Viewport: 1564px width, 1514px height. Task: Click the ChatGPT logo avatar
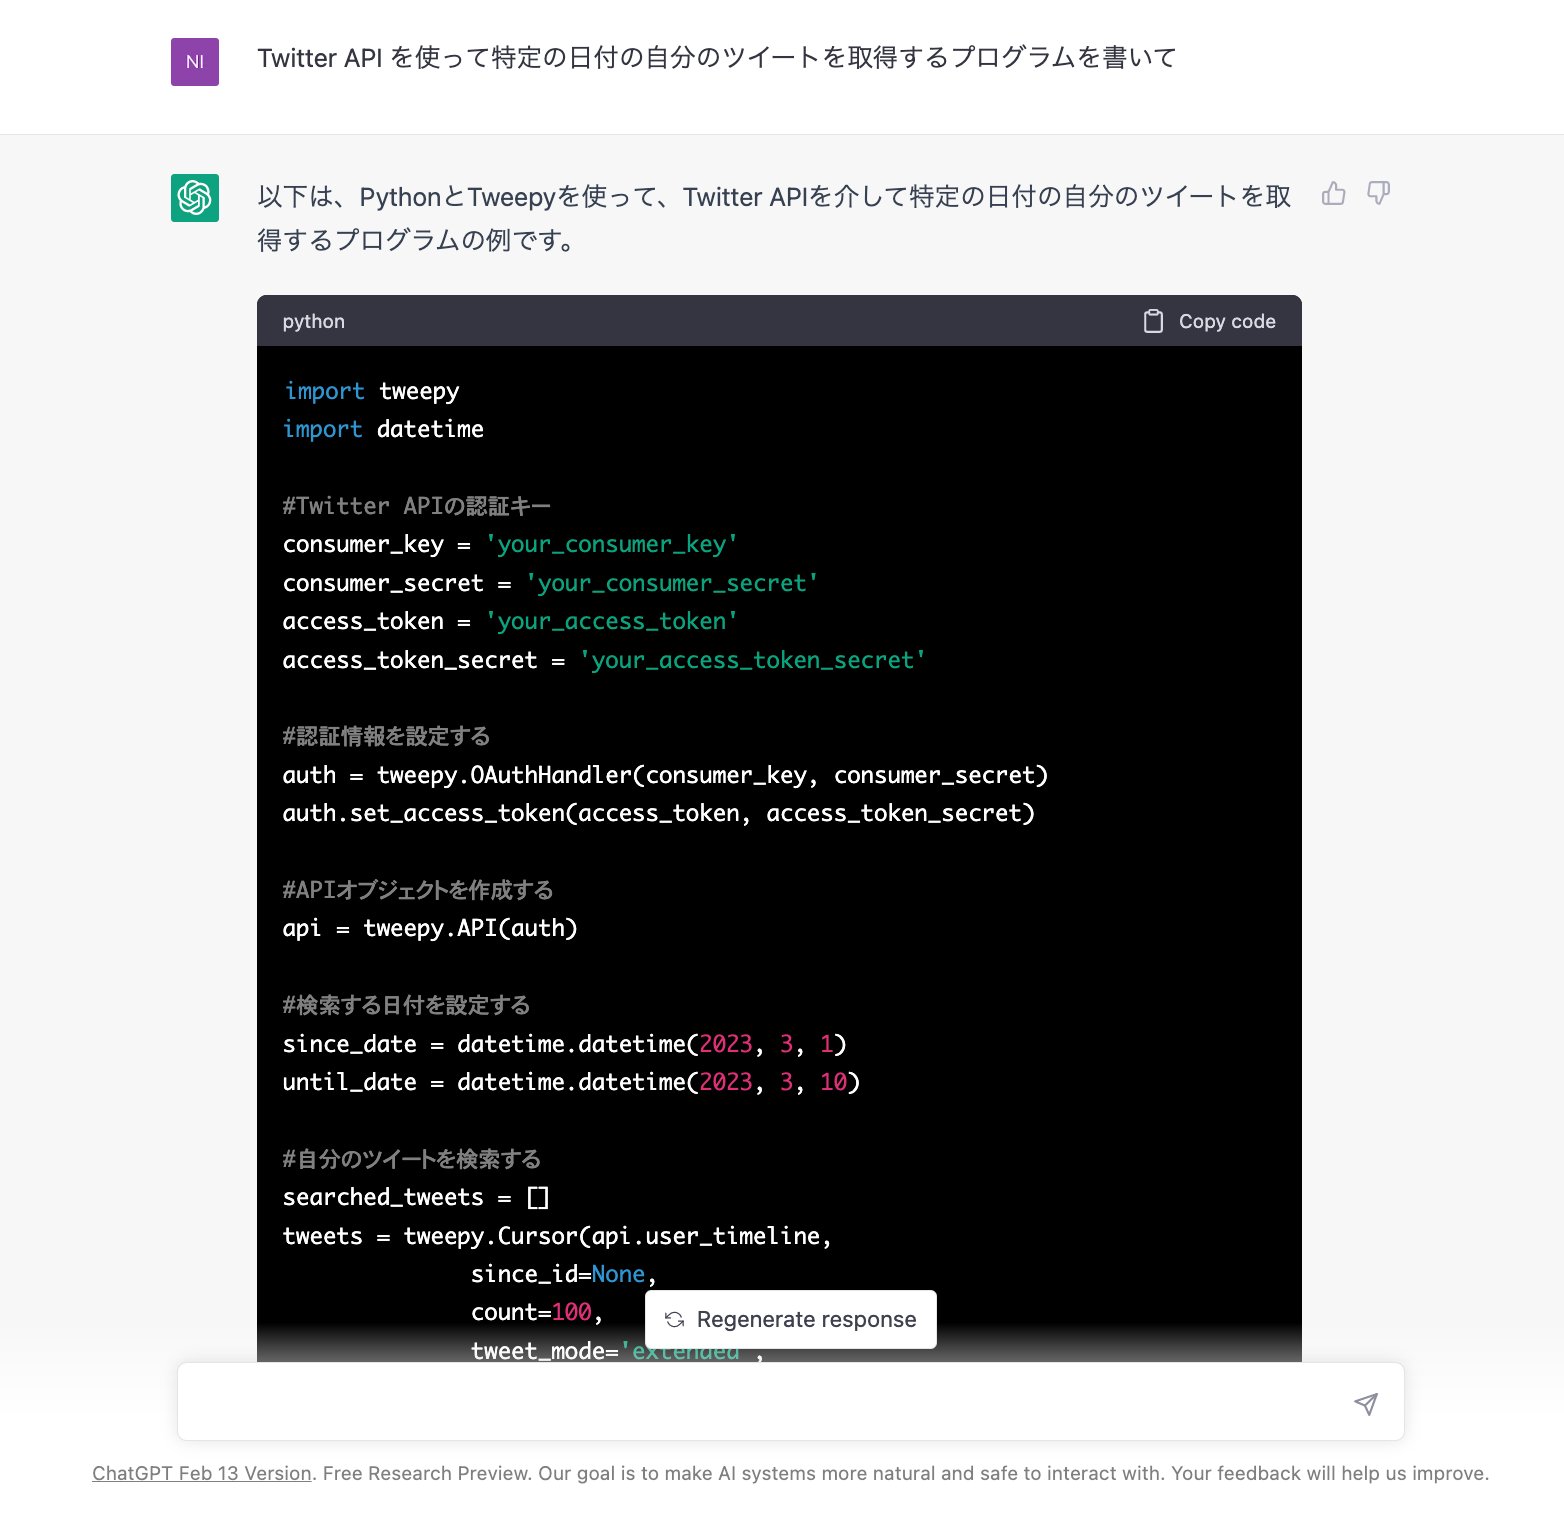pyautogui.click(x=195, y=197)
